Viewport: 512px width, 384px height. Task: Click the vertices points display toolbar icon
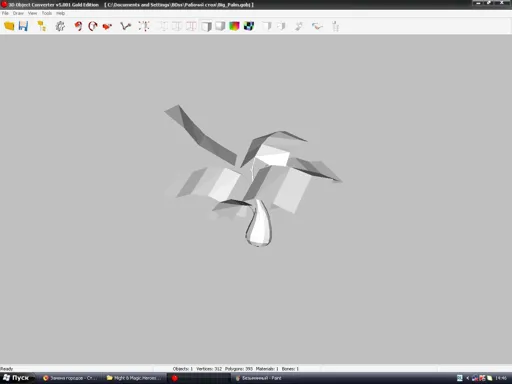(x=144, y=26)
